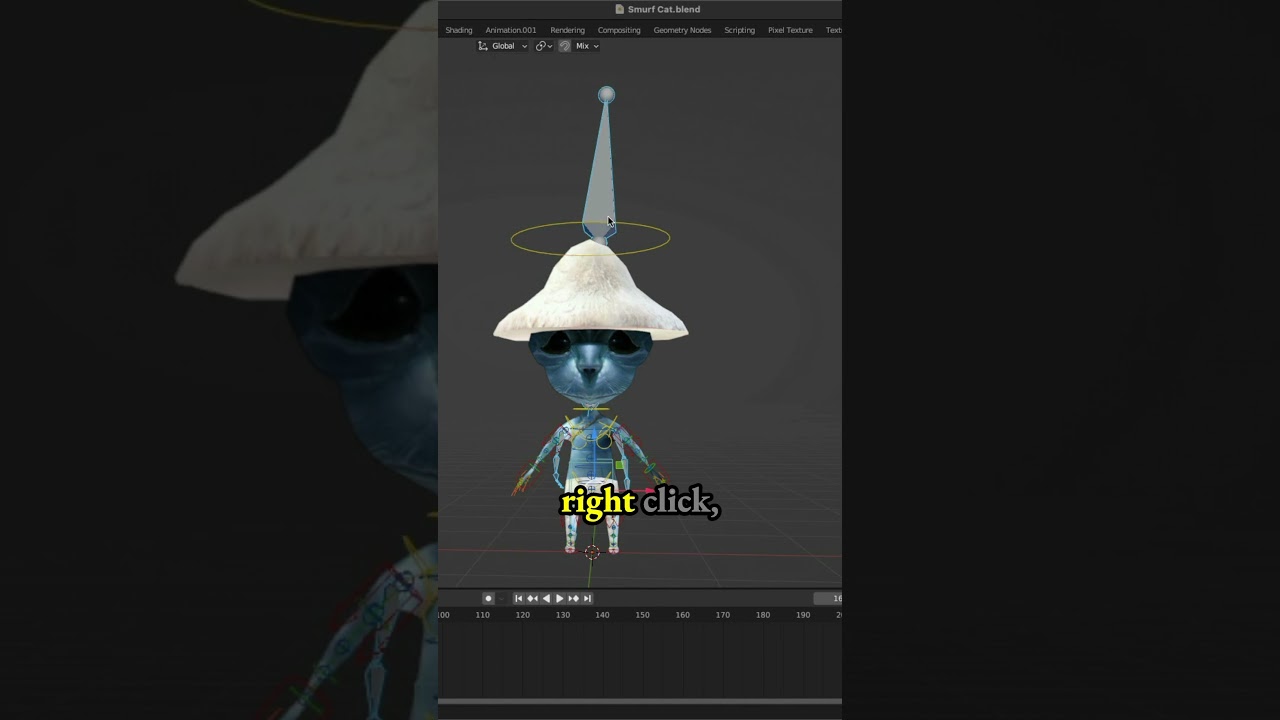The height and width of the screenshot is (720, 1280).
Task: Click the Smurf Cat.blend window title
Action: coord(664,9)
